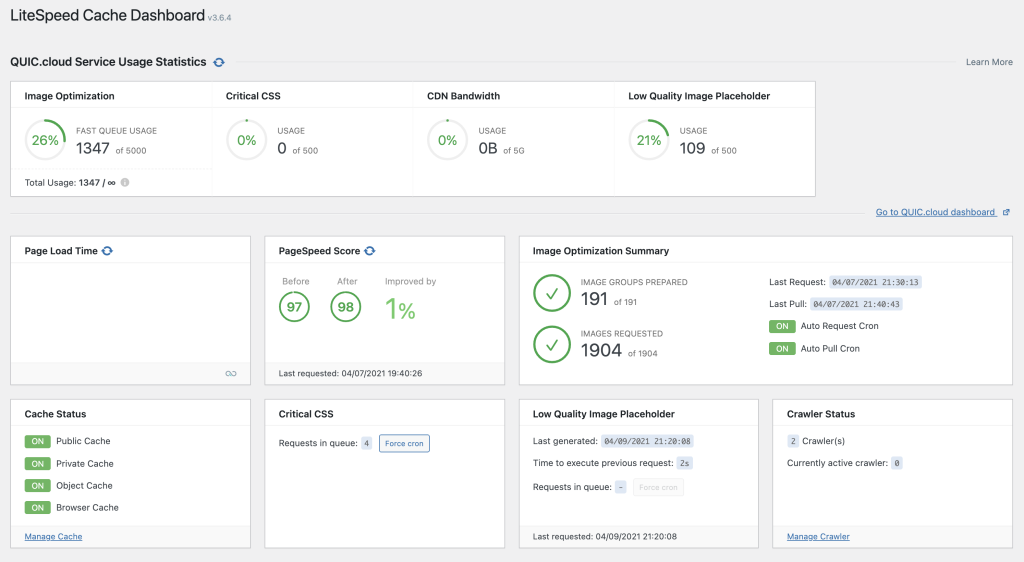The image size is (1024, 562).
Task: Click the 0% CDN Bandwidth usage gauge
Action: pos(447,140)
